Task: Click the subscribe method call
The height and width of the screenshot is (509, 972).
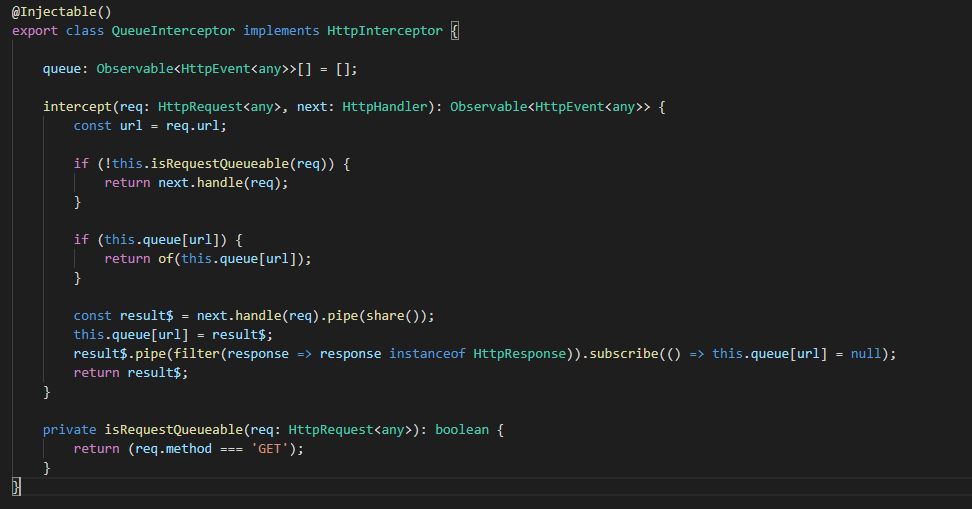Action: pos(624,353)
